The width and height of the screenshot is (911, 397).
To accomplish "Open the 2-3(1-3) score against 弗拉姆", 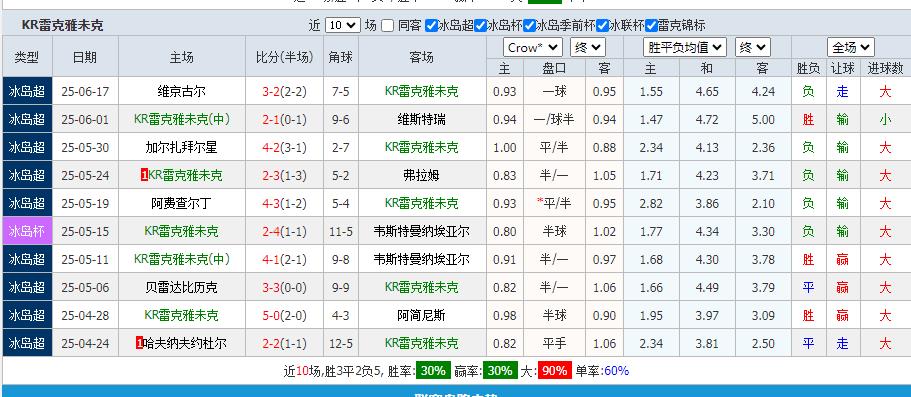I will point(284,176).
